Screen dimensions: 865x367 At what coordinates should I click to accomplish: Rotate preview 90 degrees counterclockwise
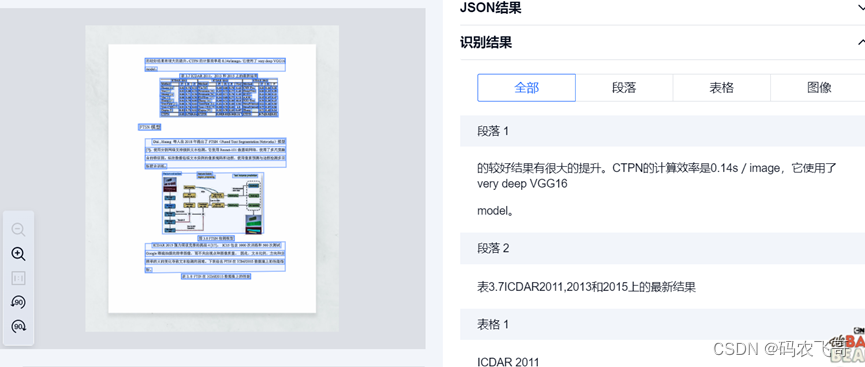coord(18,302)
